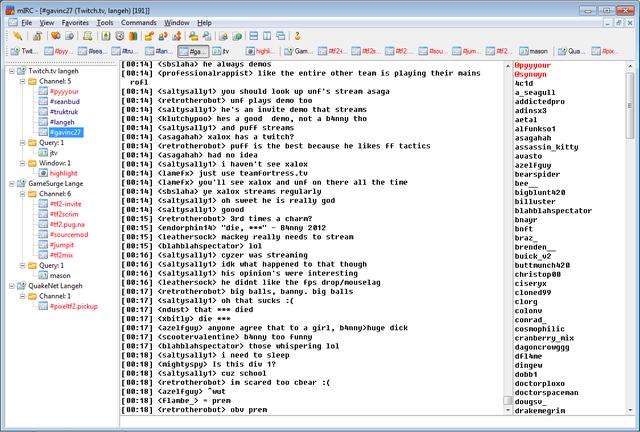
Task: Open the Scripts Editor toolbar icon
Action: click(88, 35)
